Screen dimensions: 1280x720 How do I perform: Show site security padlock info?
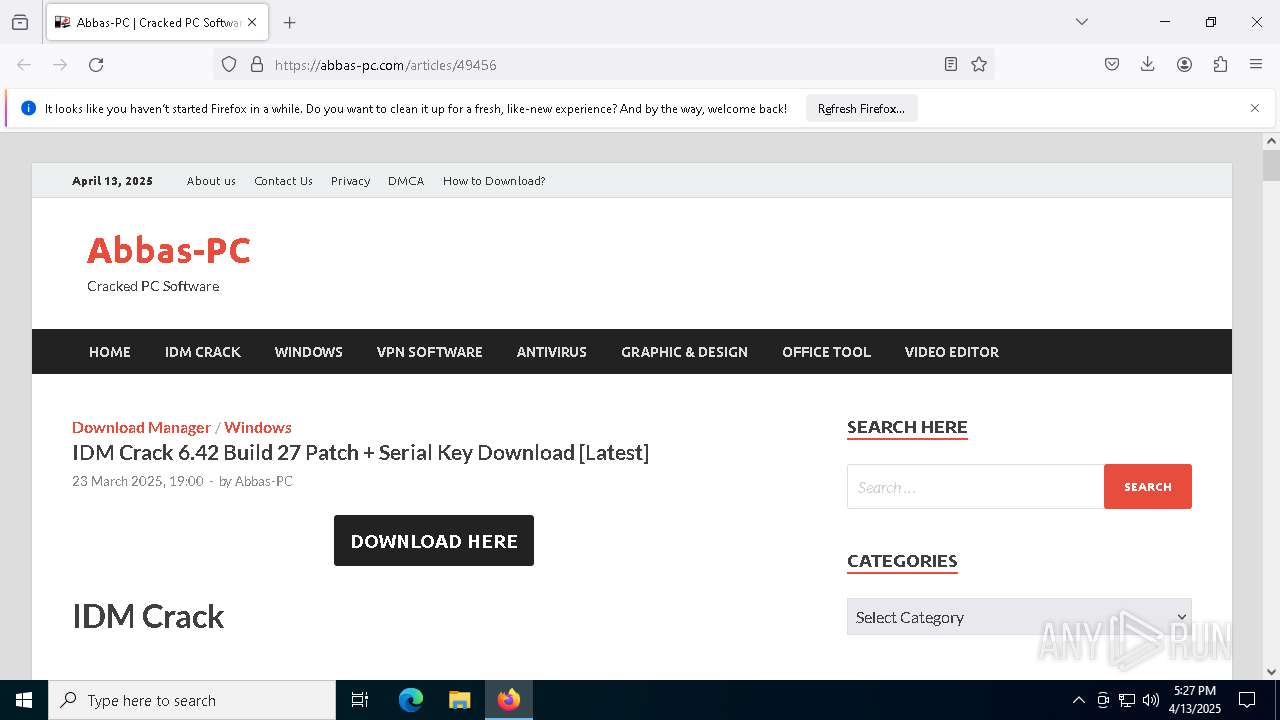257,64
